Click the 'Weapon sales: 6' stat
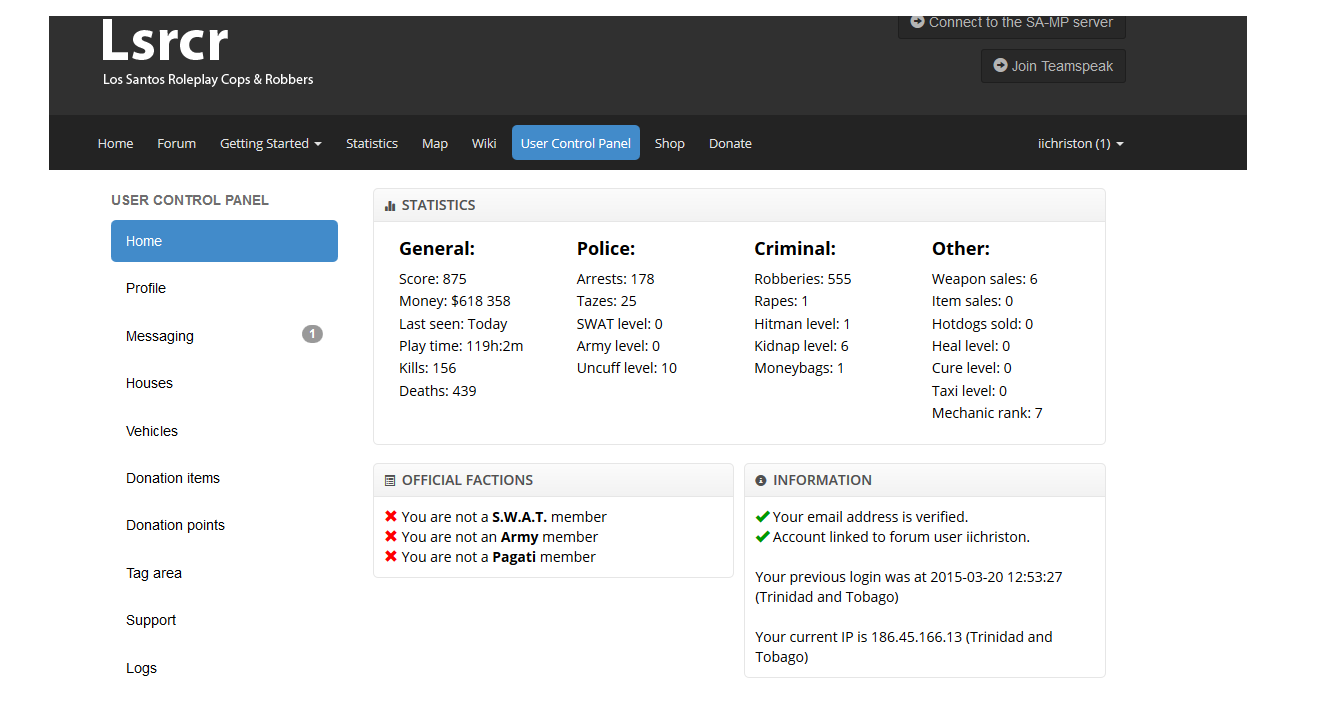This screenshot has width=1327, height=716. tap(985, 279)
